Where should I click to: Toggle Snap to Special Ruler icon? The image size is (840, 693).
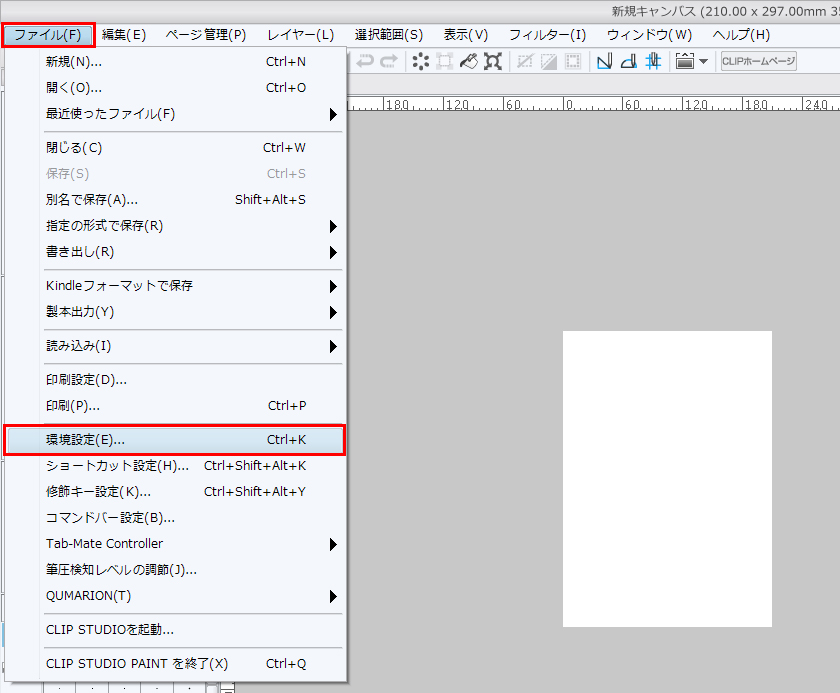[629, 62]
